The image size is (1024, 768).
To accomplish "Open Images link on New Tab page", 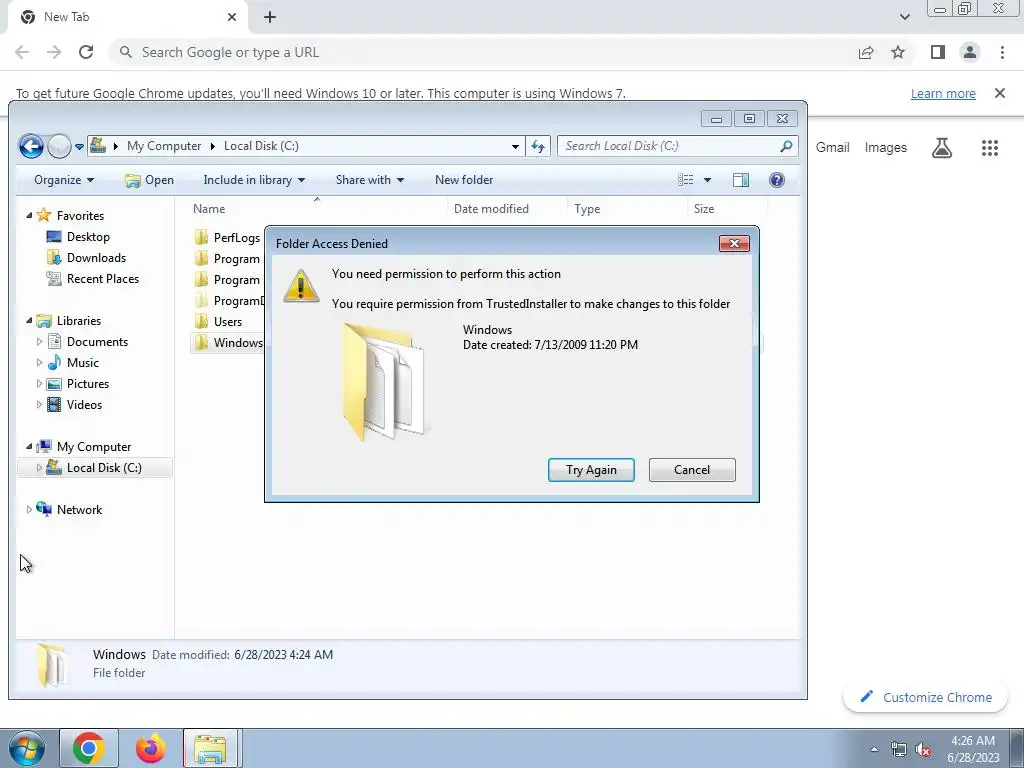I will [x=886, y=148].
